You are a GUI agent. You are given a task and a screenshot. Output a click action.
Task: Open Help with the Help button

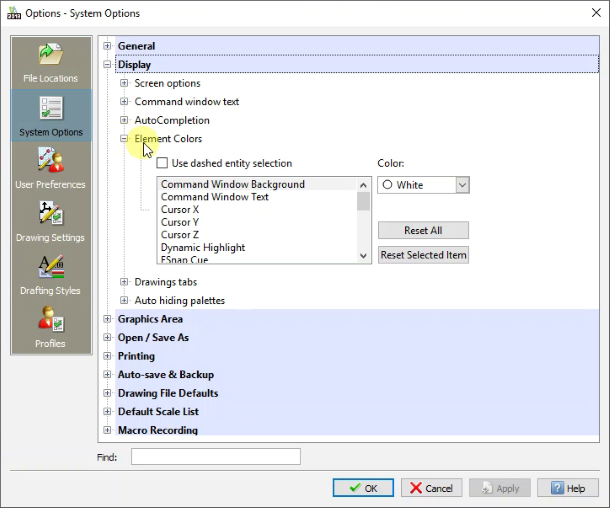click(x=568, y=488)
